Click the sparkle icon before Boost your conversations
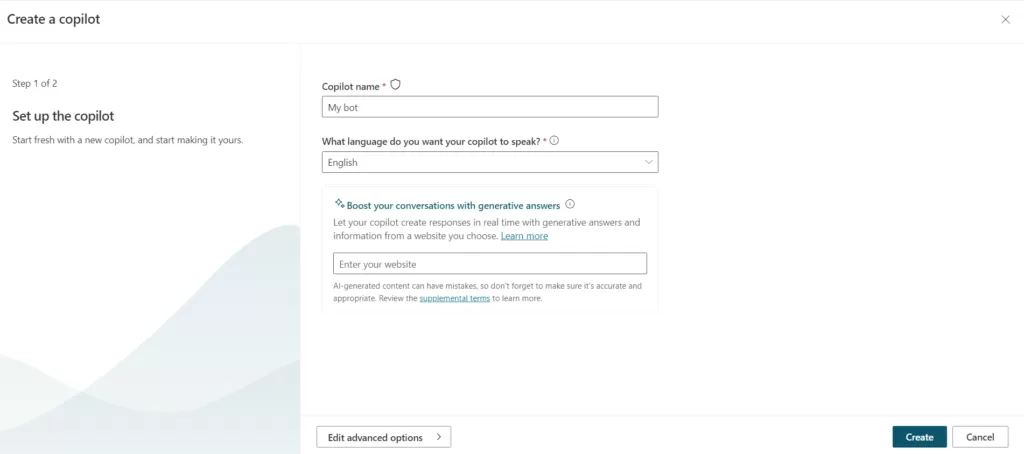This screenshot has height=454, width=1024. [340, 204]
